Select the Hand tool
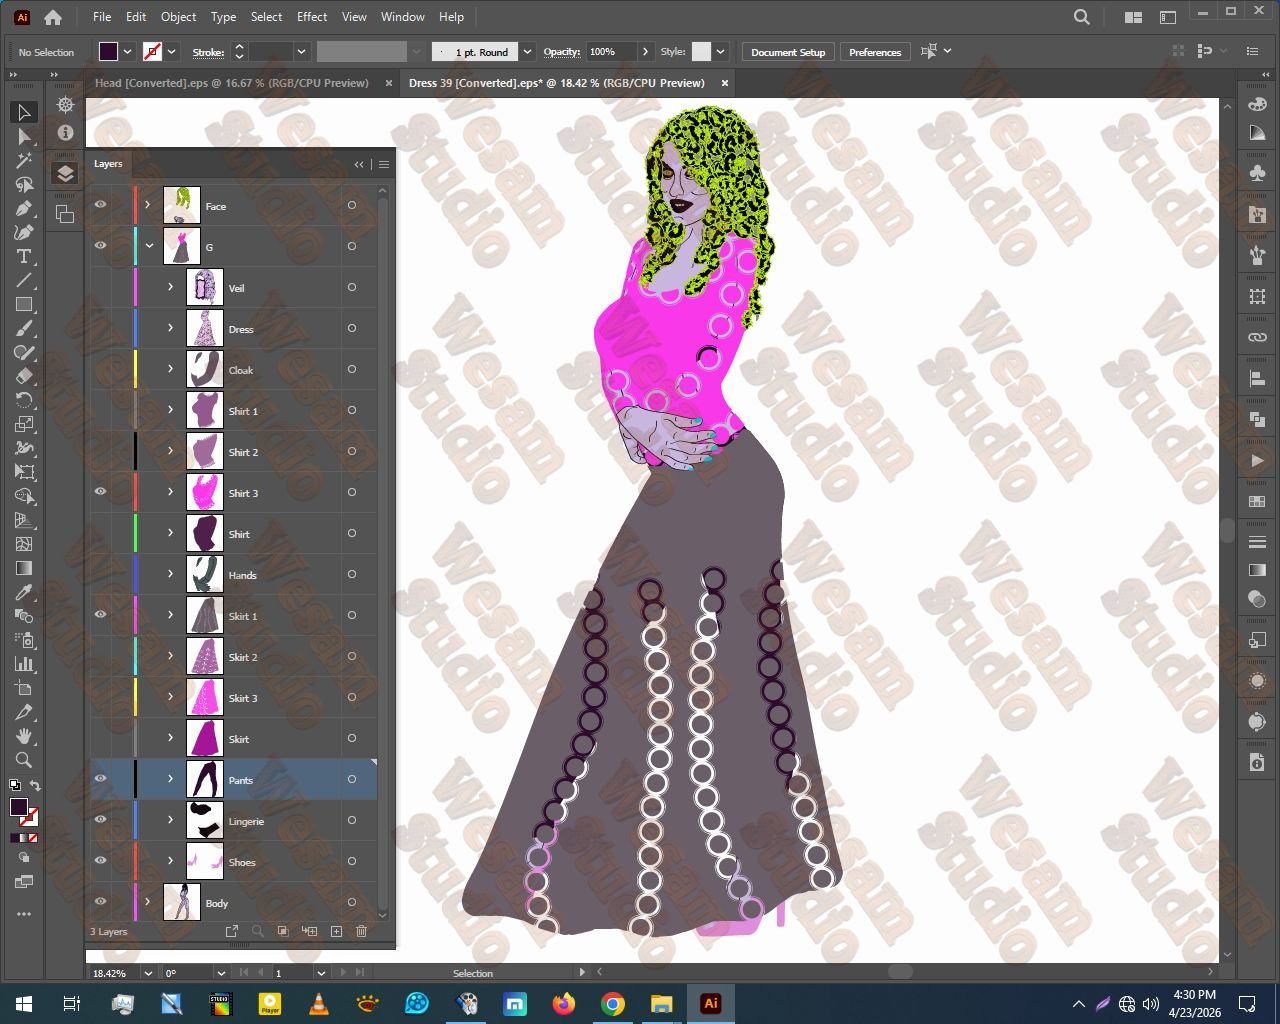The height and width of the screenshot is (1024, 1280). pyautogui.click(x=24, y=736)
